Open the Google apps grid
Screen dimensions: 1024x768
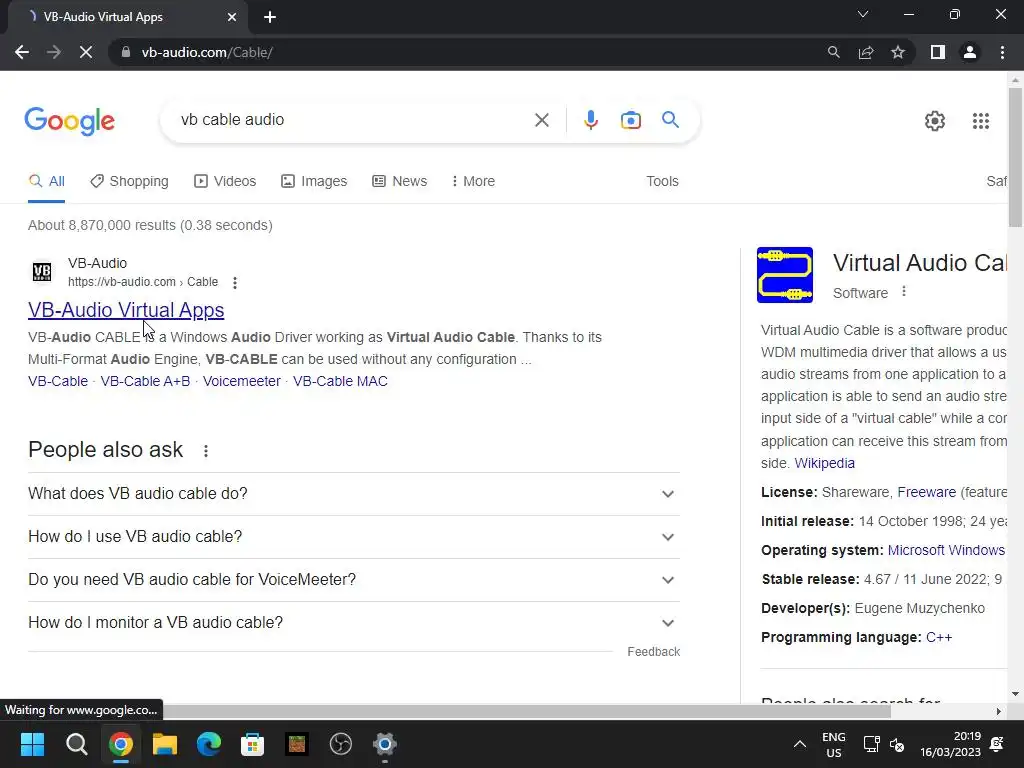[x=980, y=121]
